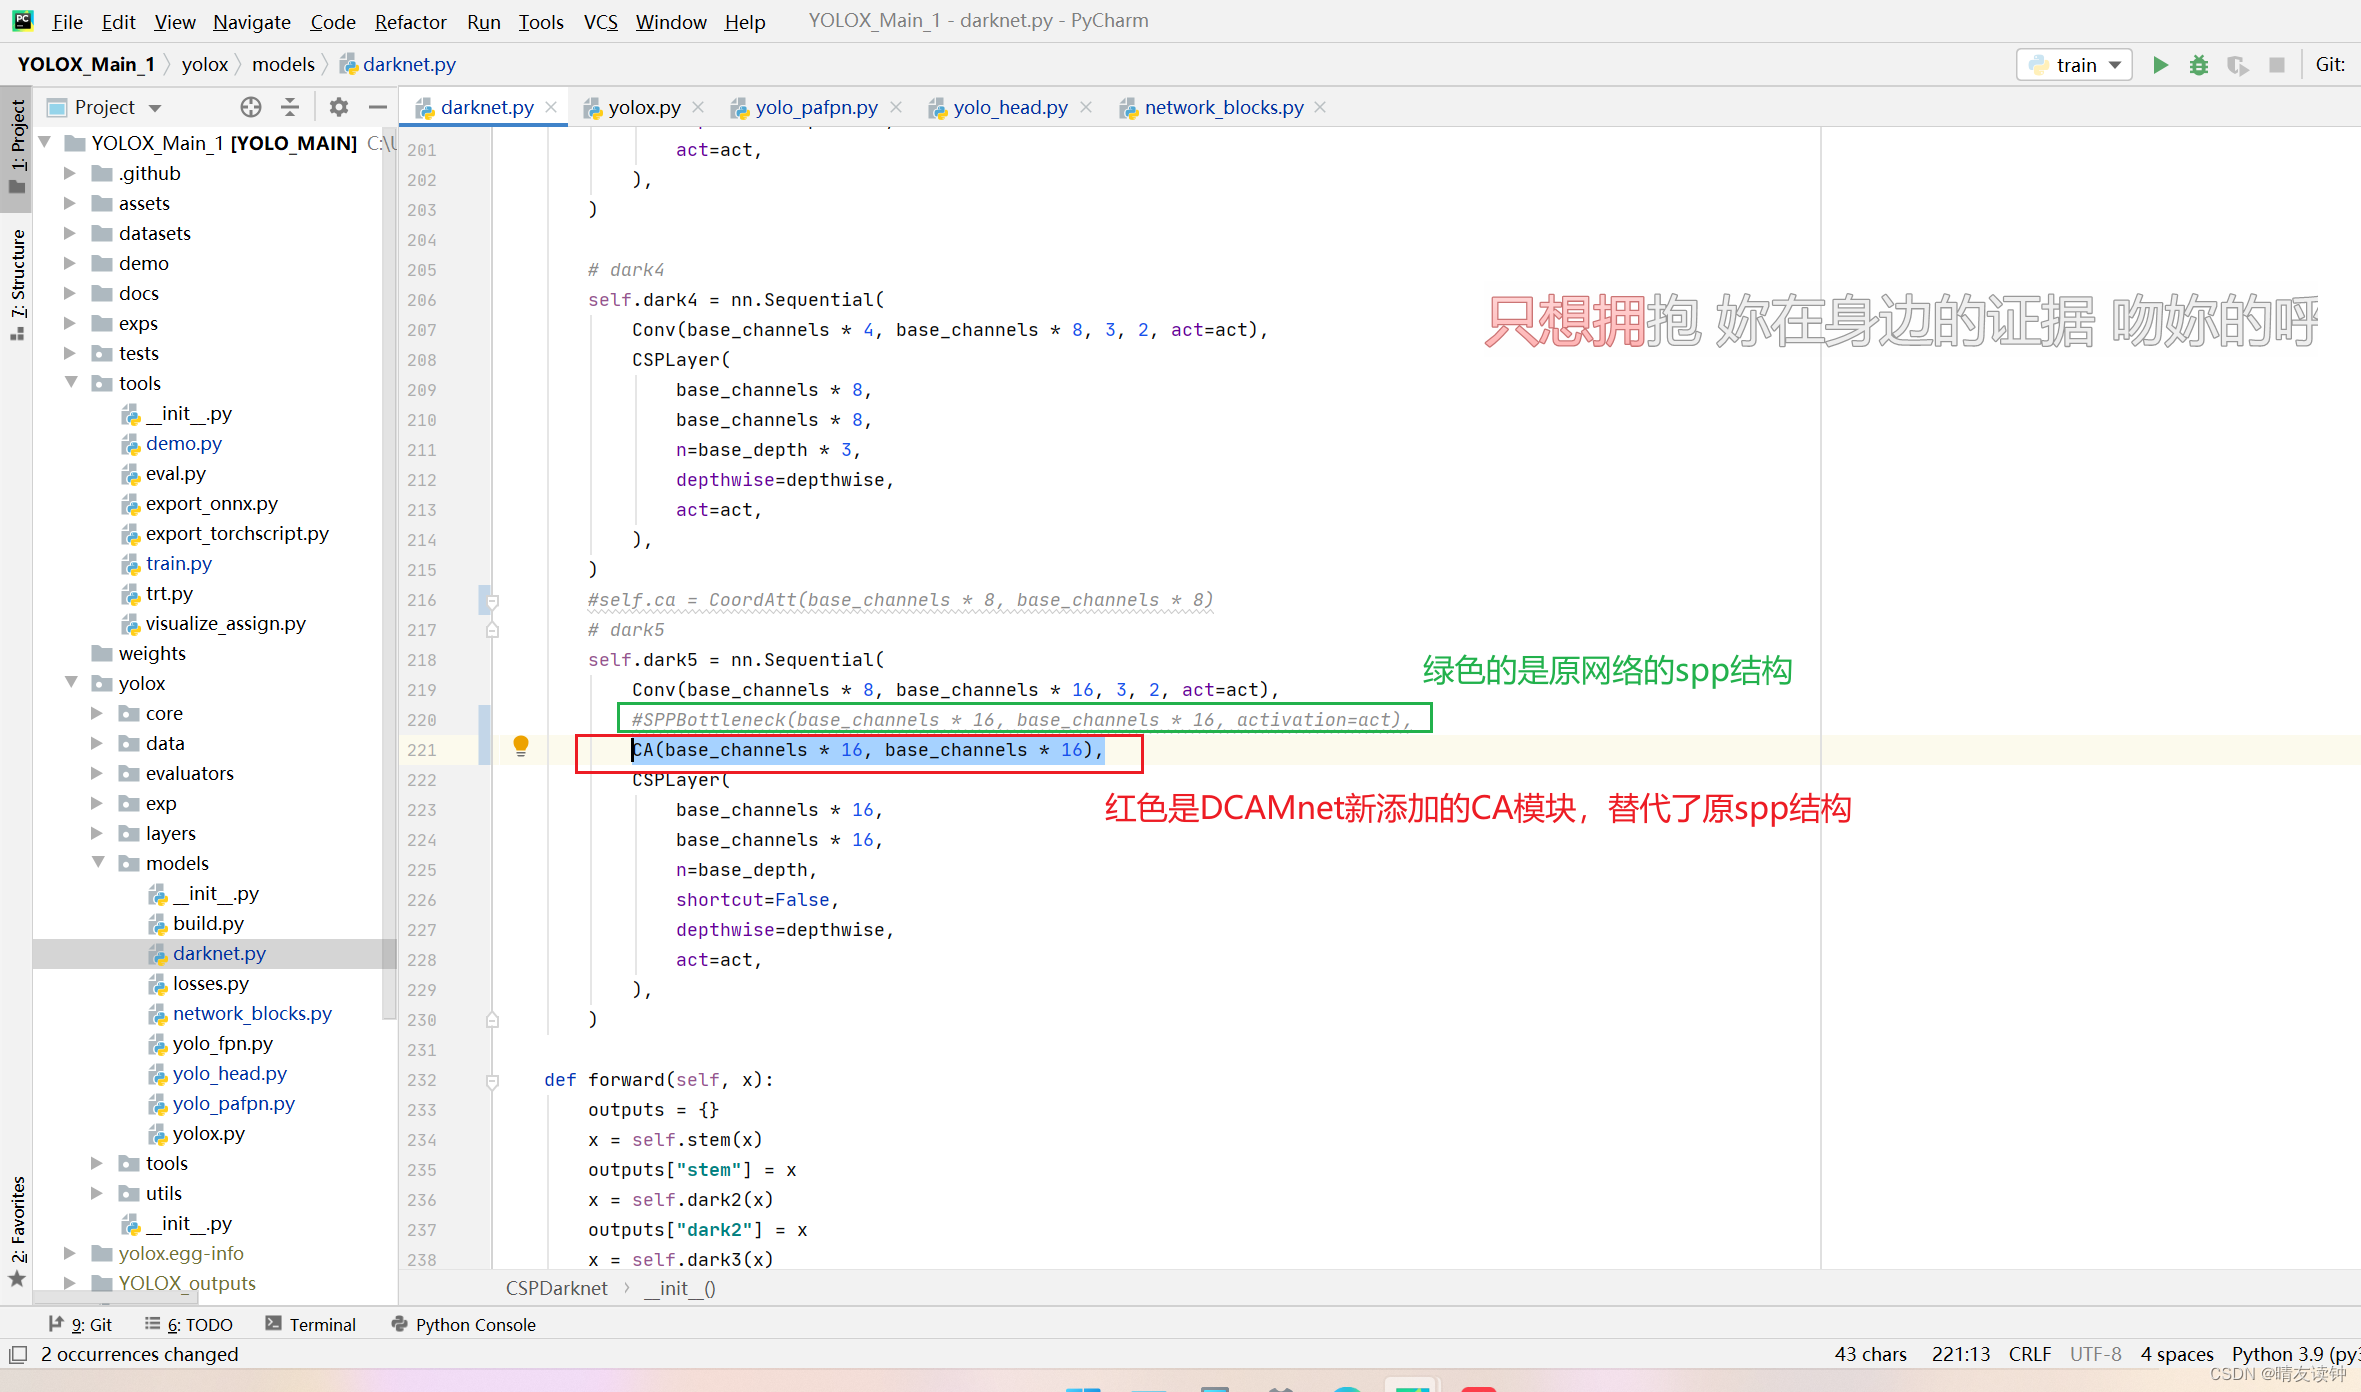Screen dimensions: 2361x1392
Task: Close the yolo_pafpn.py editor tab
Action: 896,107
